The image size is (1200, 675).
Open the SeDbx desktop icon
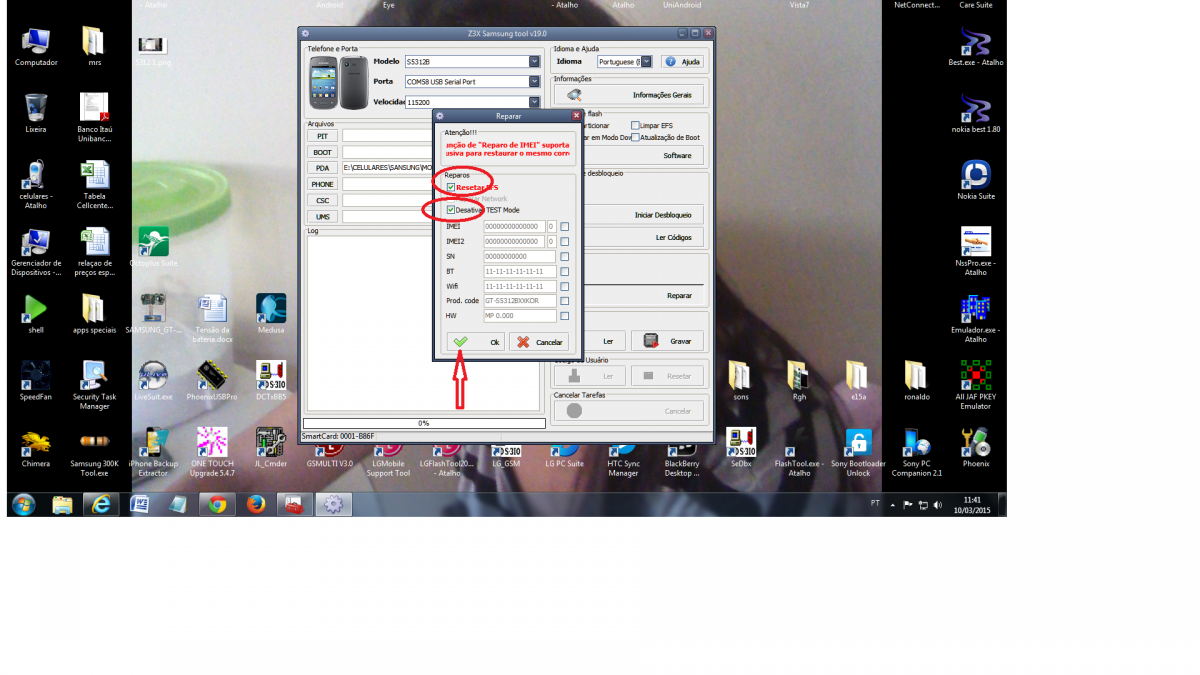pyautogui.click(x=740, y=448)
